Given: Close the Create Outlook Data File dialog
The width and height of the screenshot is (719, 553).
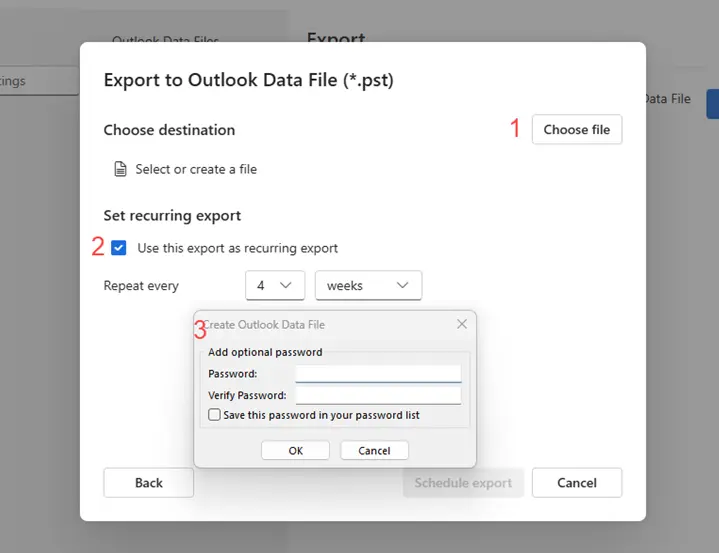Looking at the screenshot, I should tap(462, 324).
